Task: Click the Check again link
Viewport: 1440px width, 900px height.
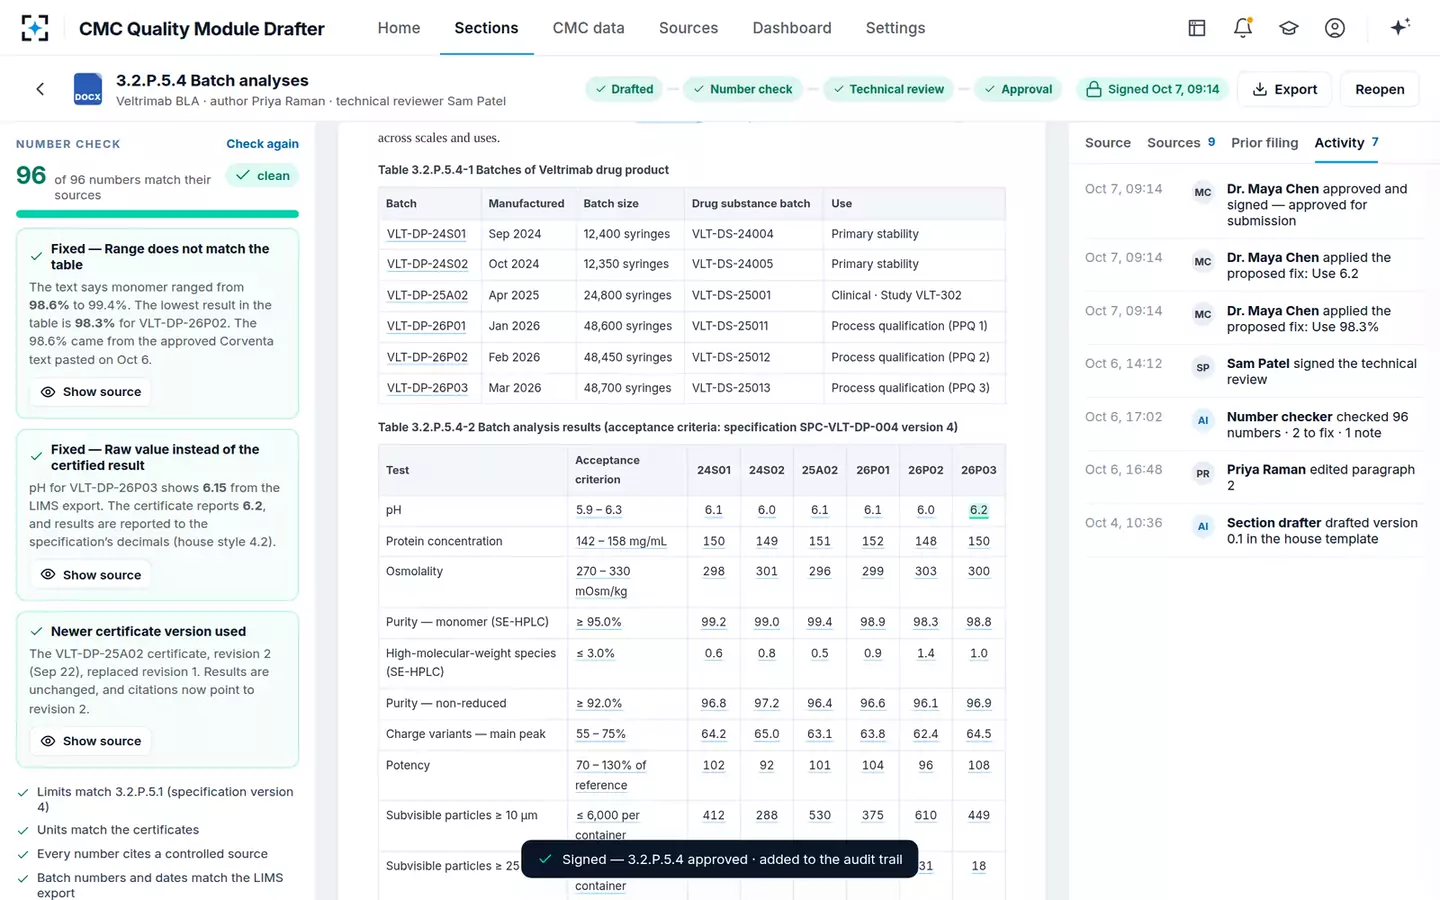Action: (262, 144)
